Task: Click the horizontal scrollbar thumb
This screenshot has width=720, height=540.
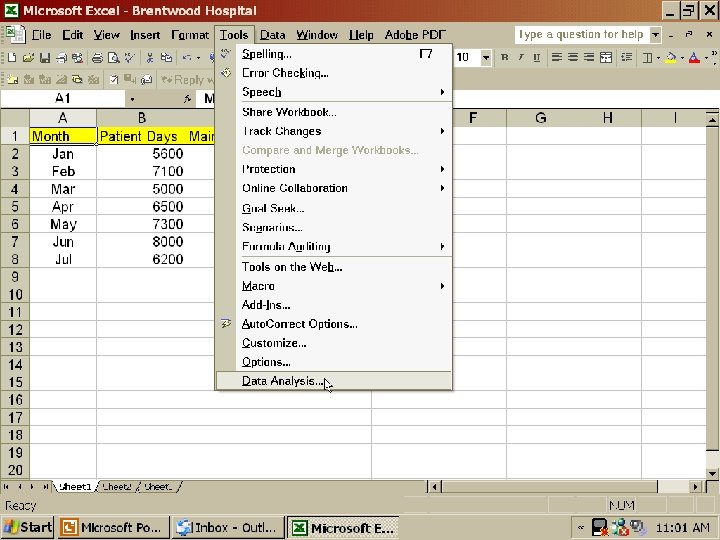Action: (550, 486)
